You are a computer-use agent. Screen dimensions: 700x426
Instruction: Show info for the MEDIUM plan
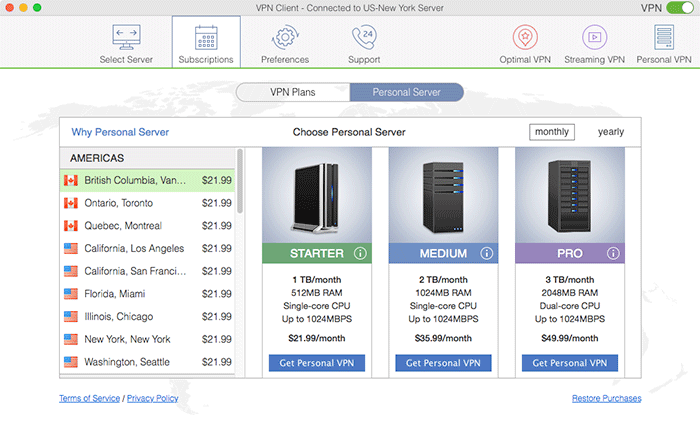[x=487, y=253]
